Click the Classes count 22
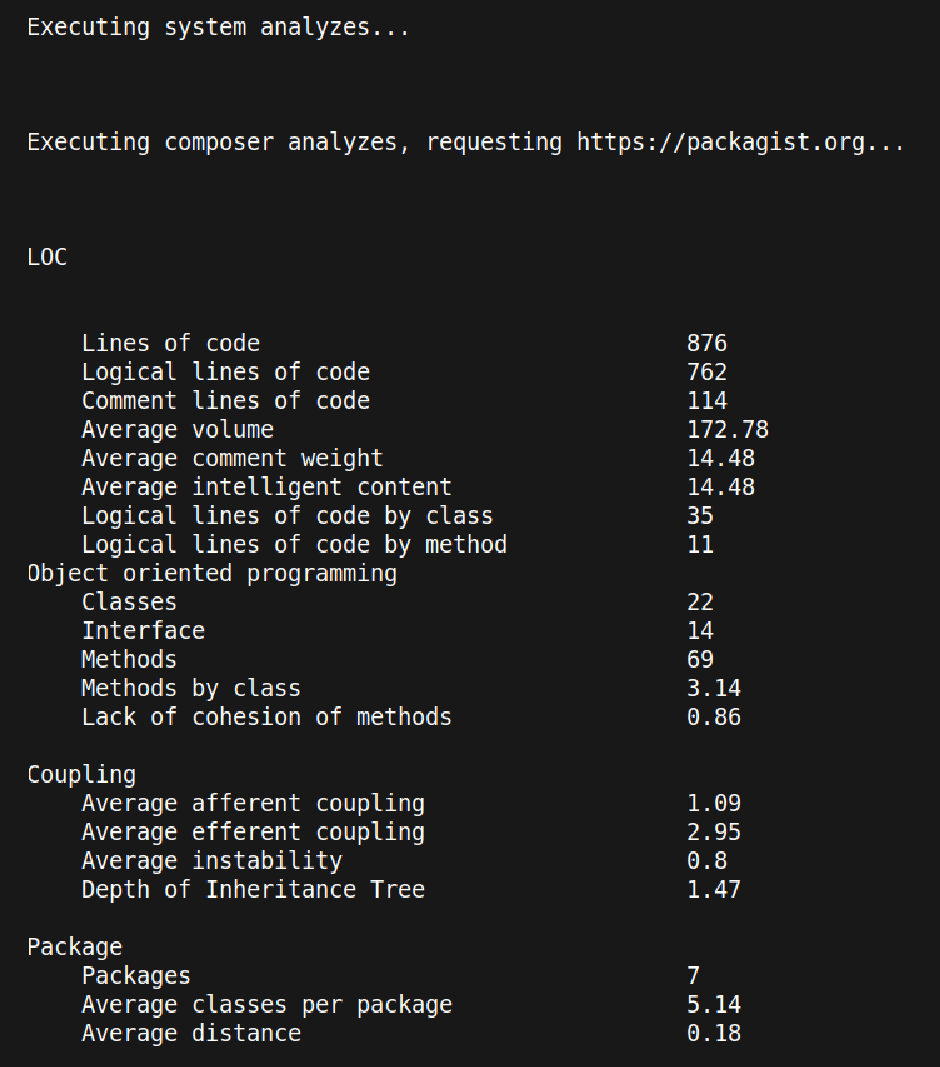 click(x=700, y=602)
